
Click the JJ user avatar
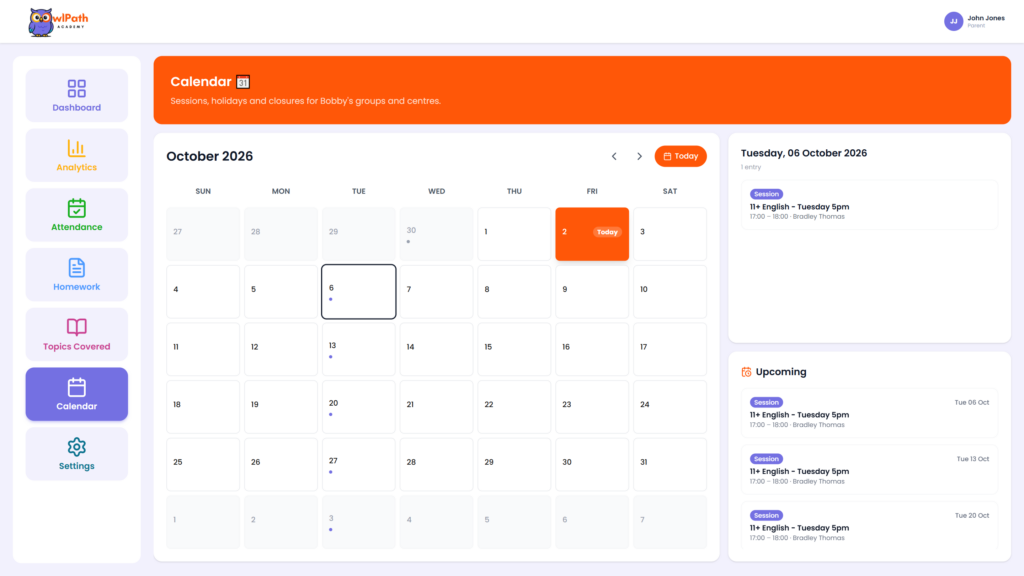point(953,21)
